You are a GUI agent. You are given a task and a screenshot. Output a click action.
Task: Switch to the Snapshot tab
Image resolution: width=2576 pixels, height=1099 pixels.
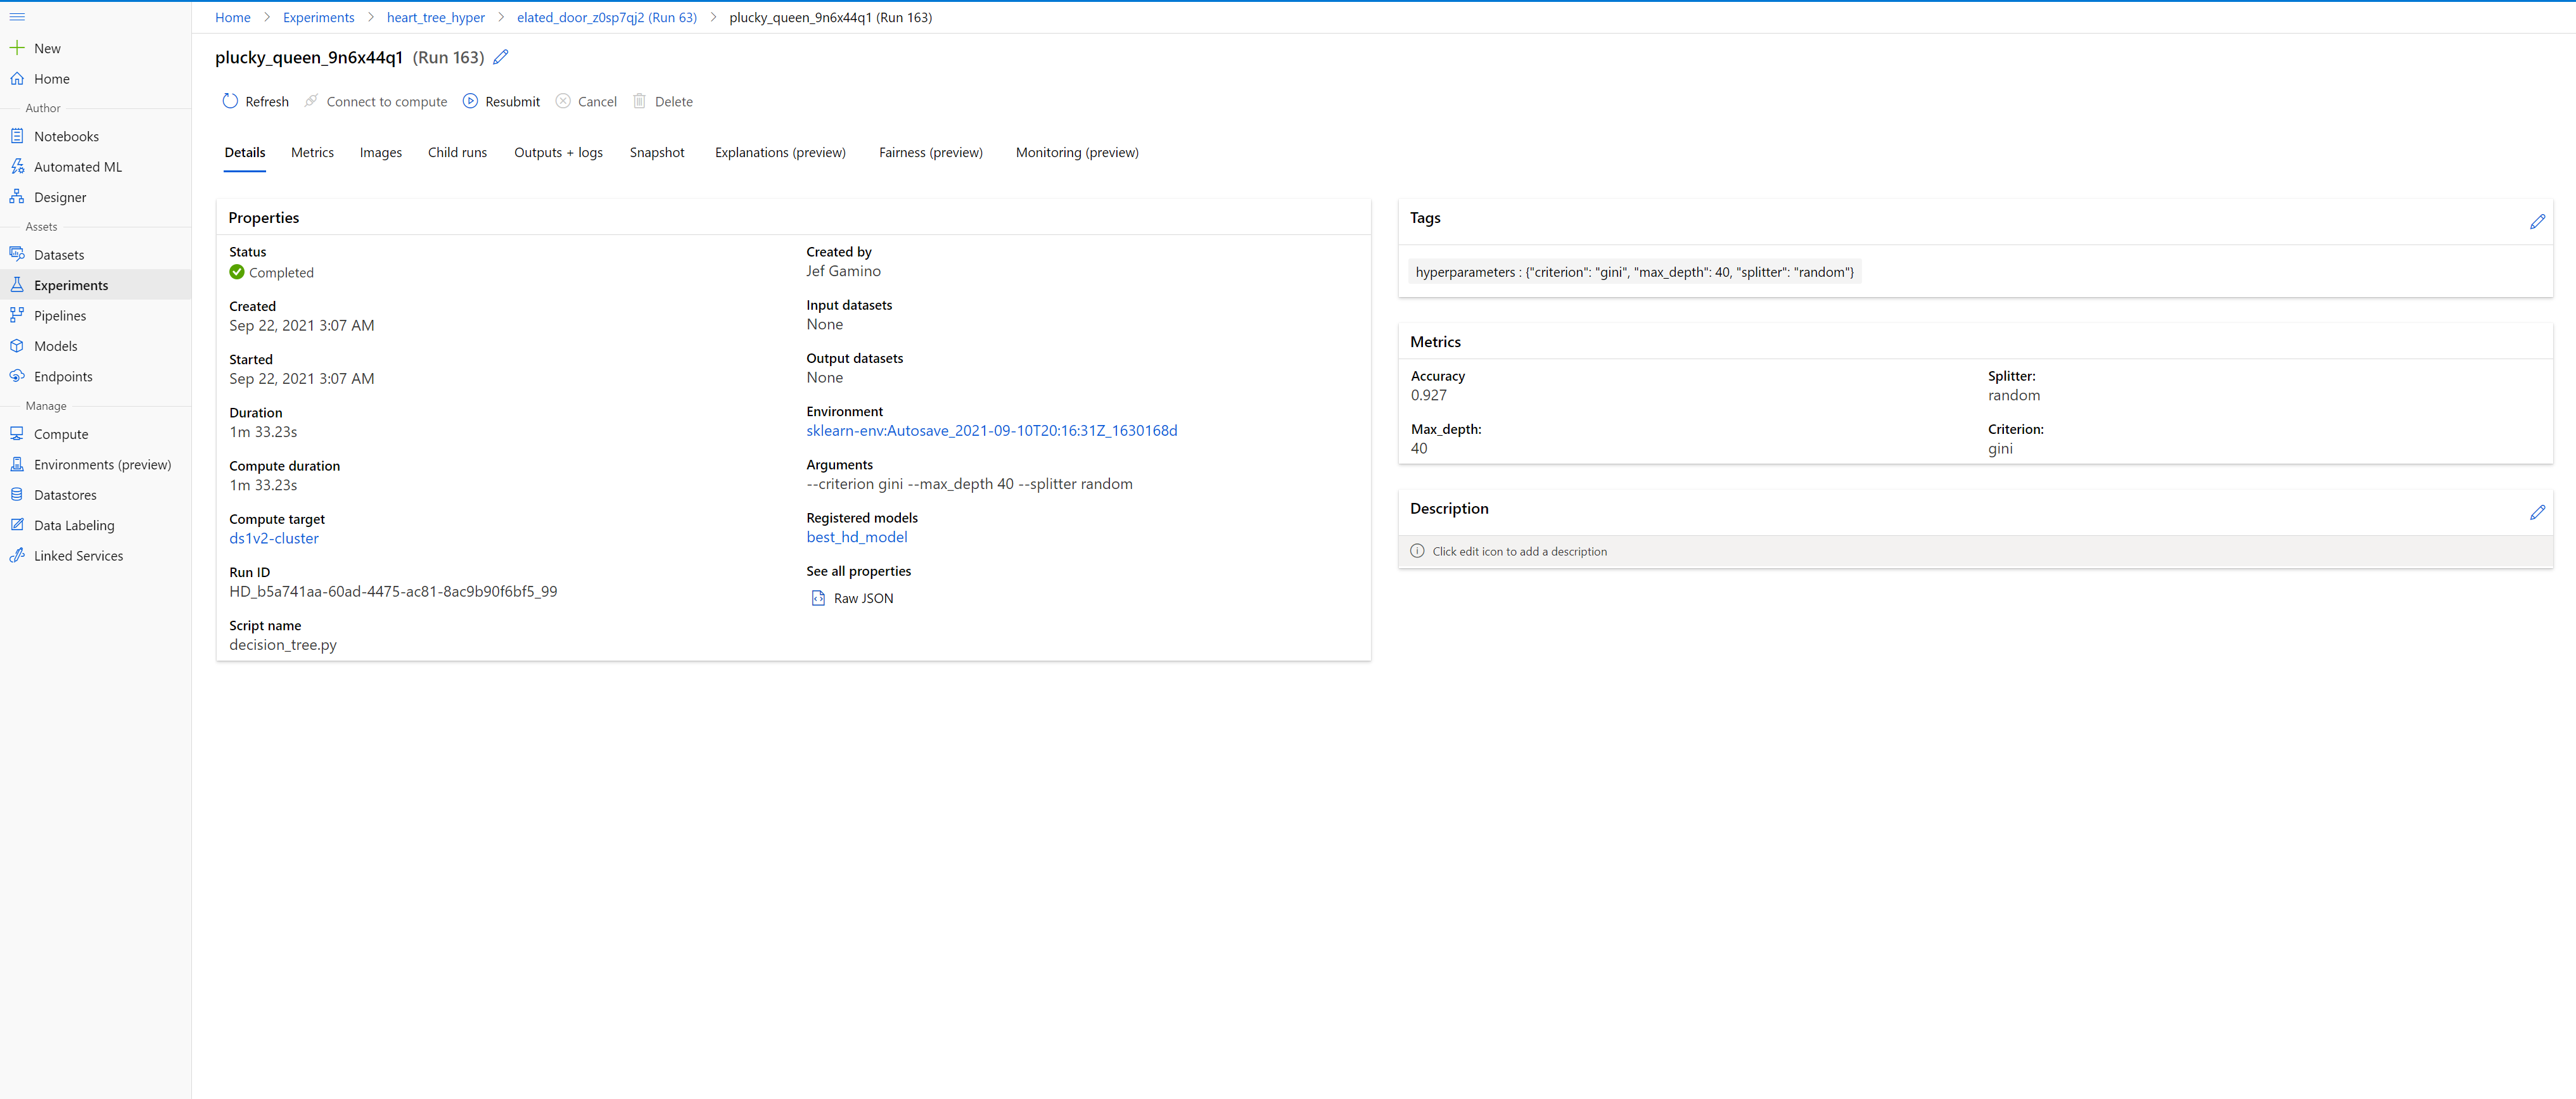pyautogui.click(x=657, y=152)
